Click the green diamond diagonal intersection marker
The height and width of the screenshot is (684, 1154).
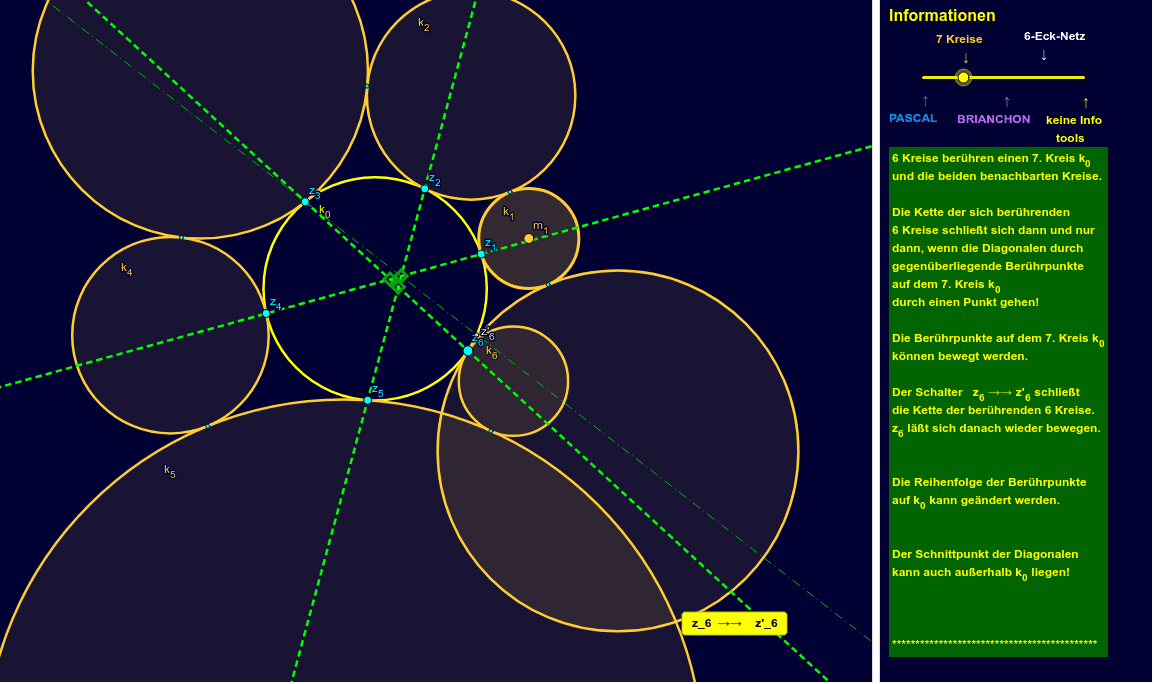tap(397, 280)
